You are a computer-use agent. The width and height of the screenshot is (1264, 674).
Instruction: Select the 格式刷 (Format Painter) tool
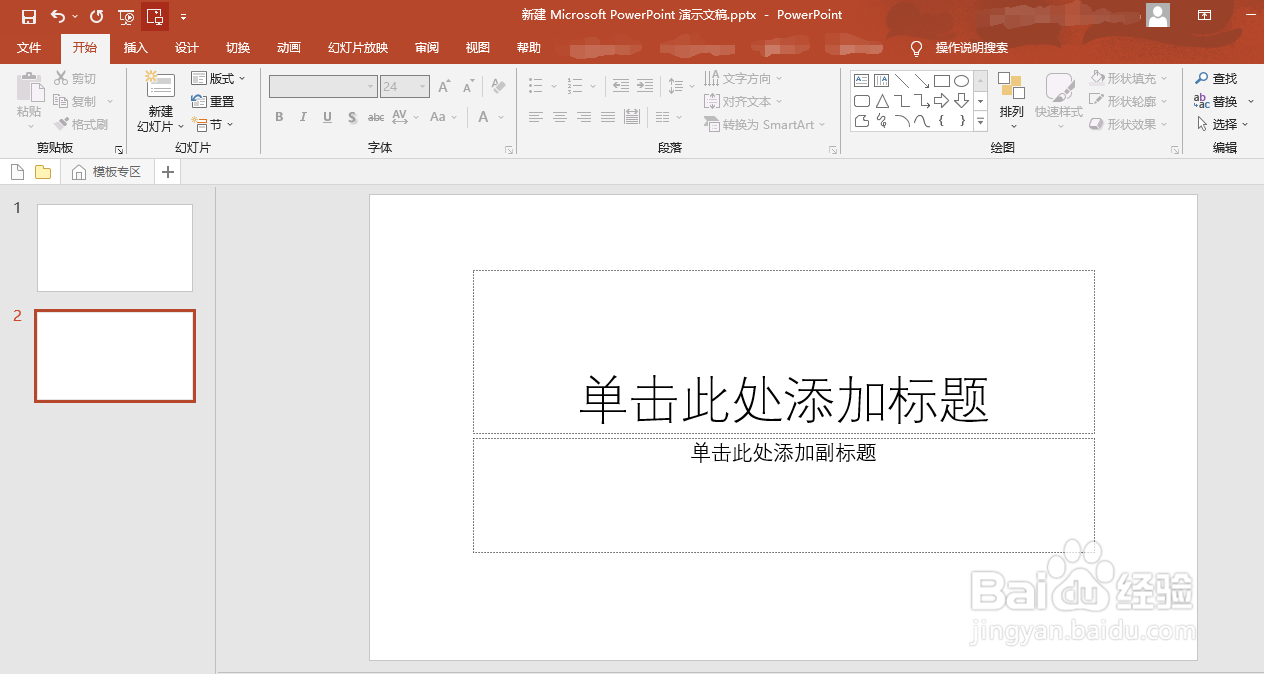(x=81, y=123)
